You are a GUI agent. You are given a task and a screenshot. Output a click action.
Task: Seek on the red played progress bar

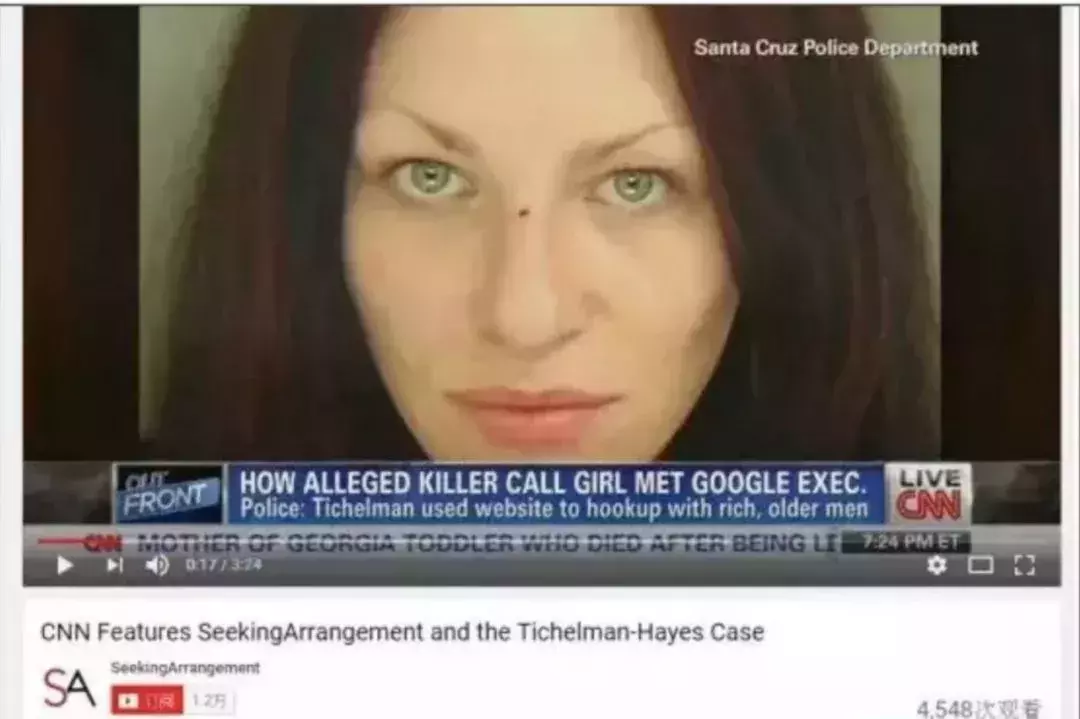point(62,541)
